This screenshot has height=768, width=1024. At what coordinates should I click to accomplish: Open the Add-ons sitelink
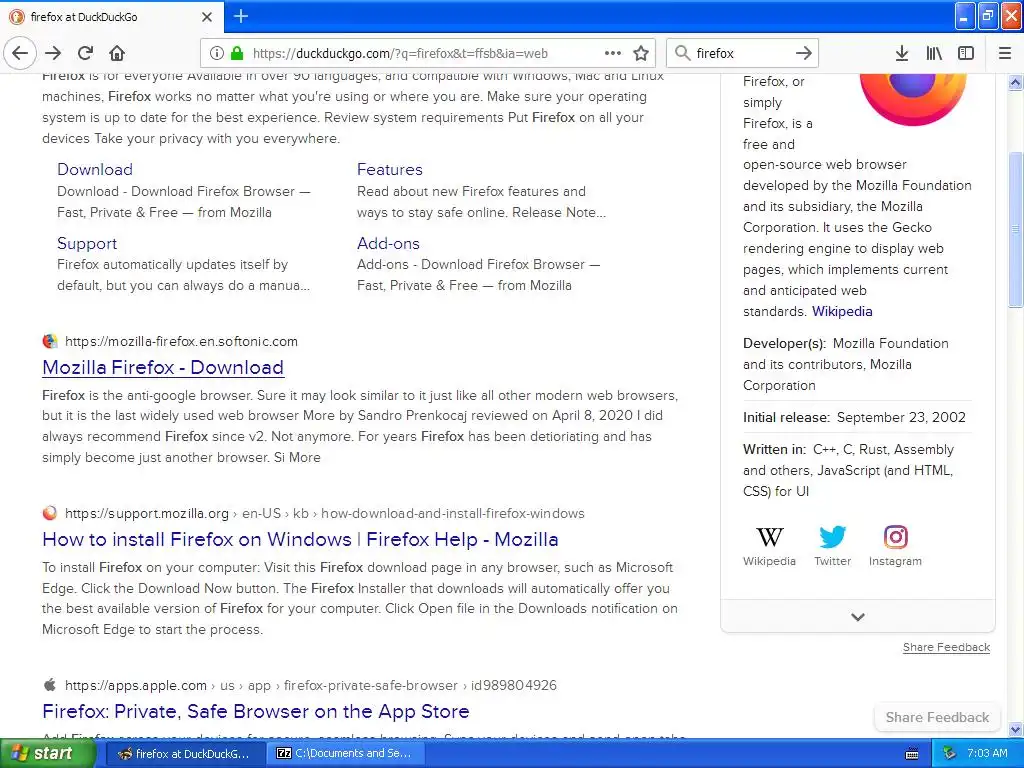point(389,244)
